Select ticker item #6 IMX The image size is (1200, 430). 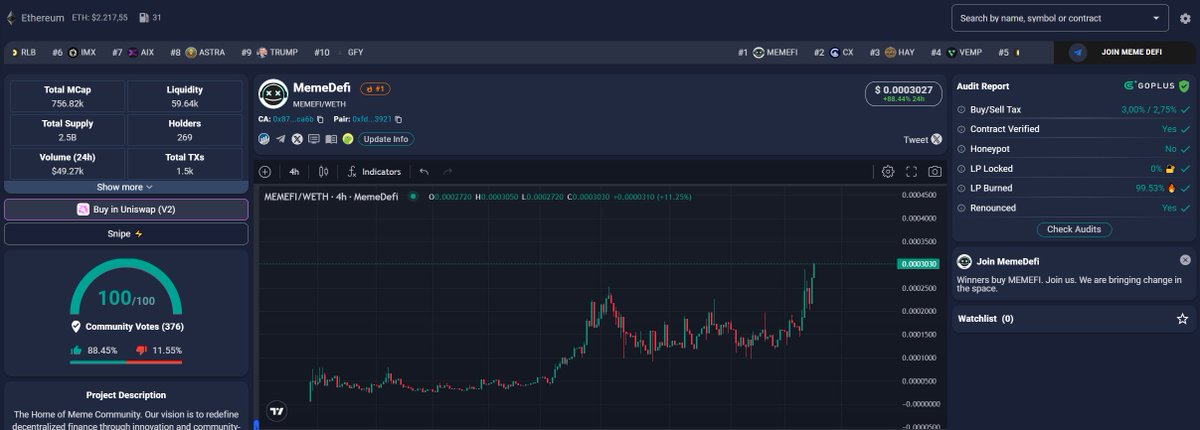[73, 52]
